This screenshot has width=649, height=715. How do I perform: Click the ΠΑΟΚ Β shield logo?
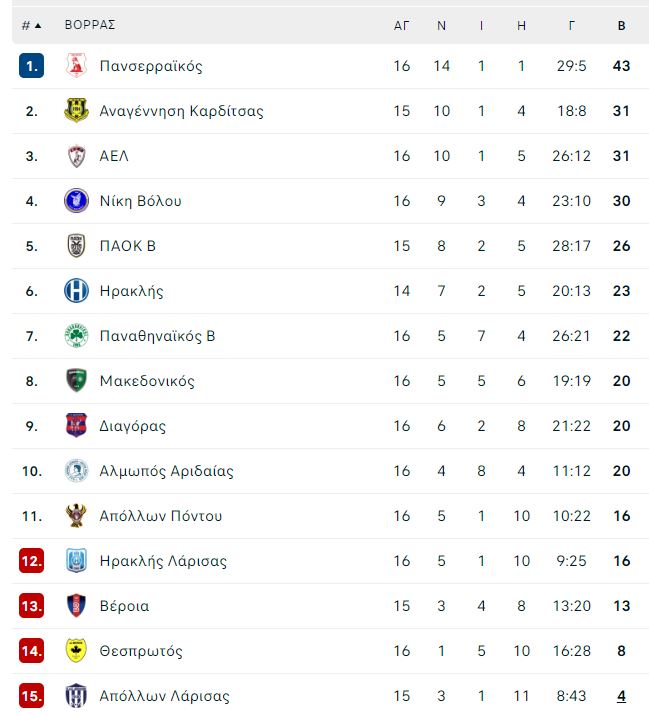click(x=76, y=246)
